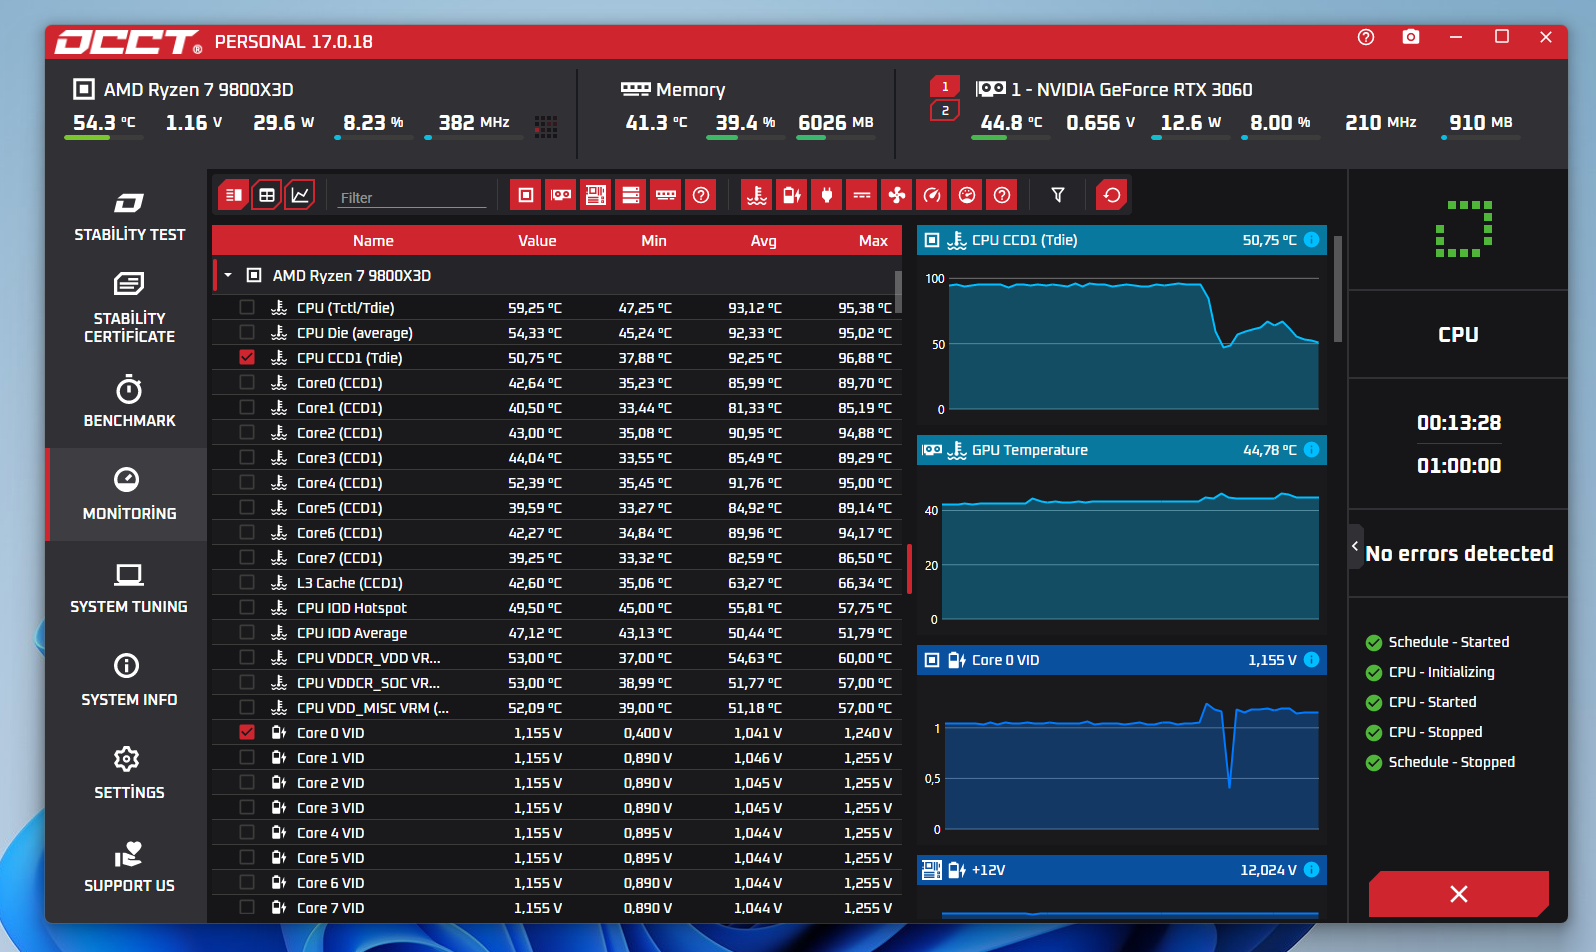Viewport: 1596px width, 952px height.
Task: Open the Settings section
Action: [x=129, y=774]
